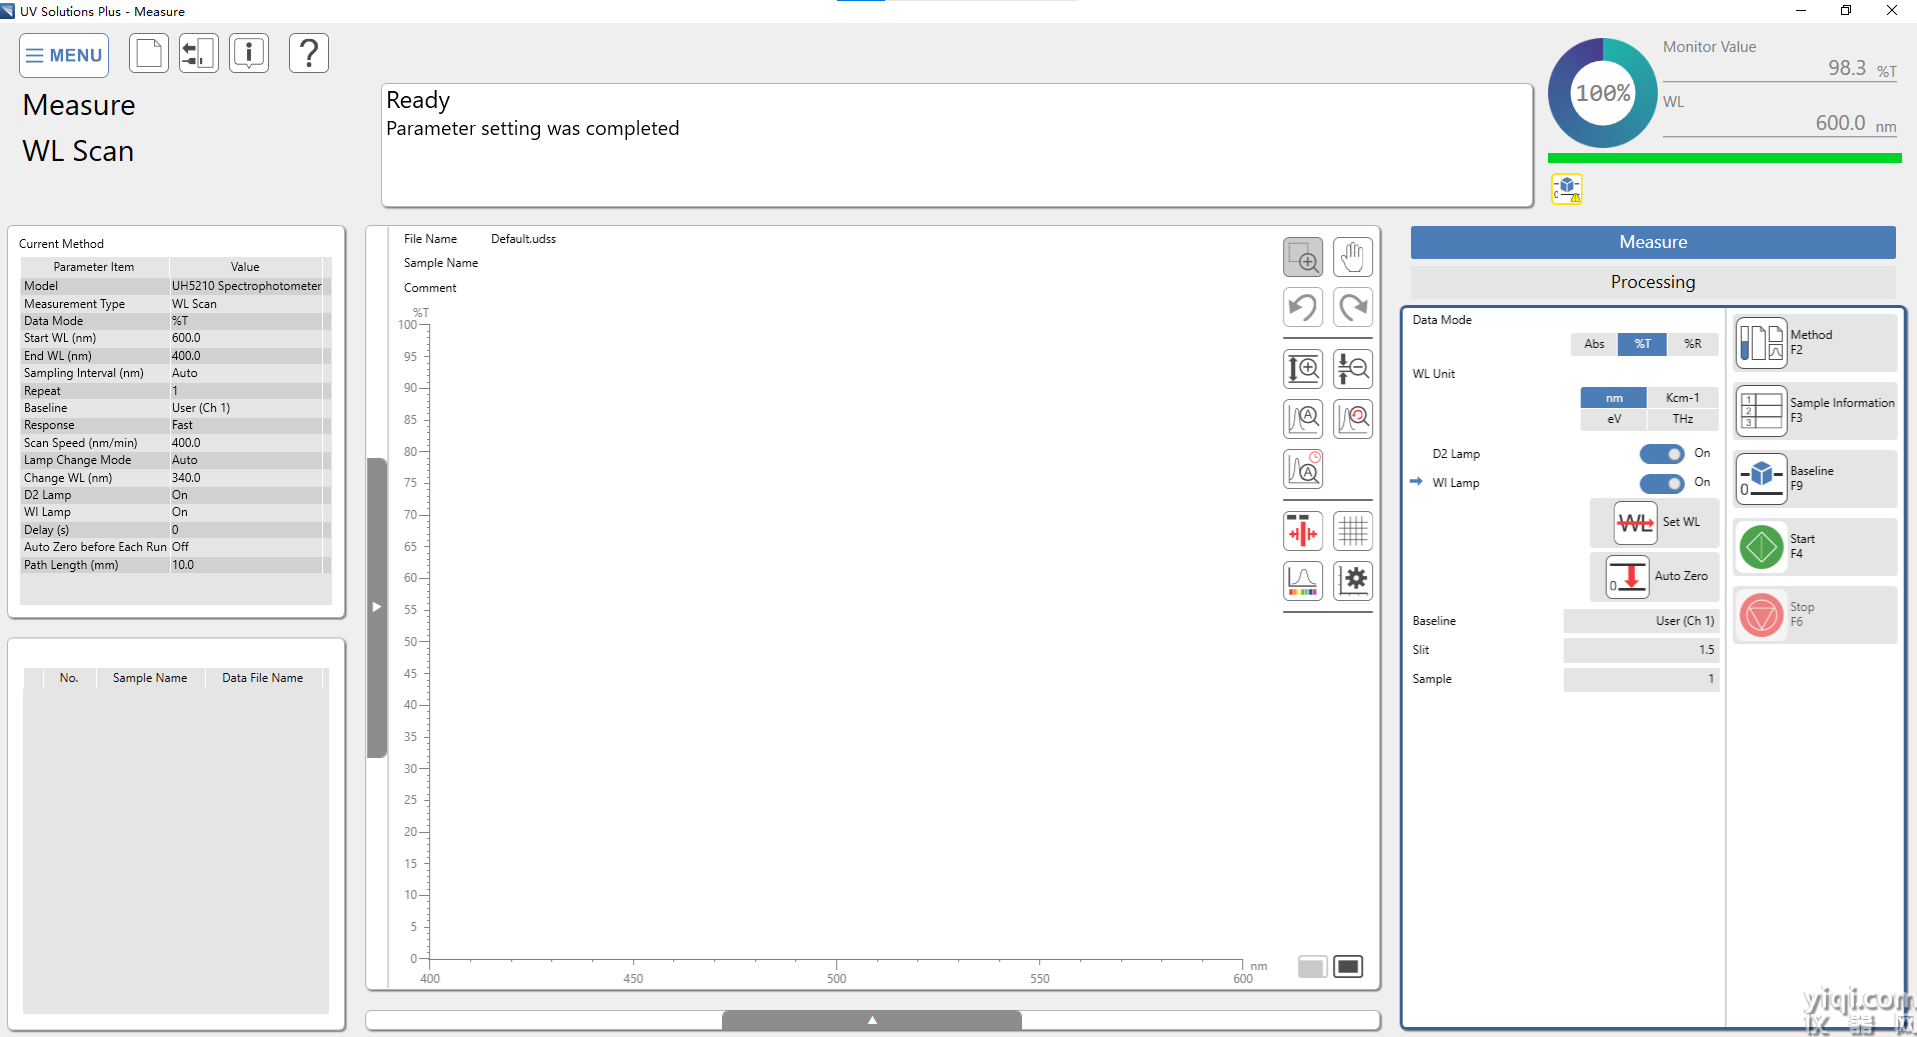The height and width of the screenshot is (1037, 1917).
Task: Select %R data mode
Action: [x=1692, y=344]
